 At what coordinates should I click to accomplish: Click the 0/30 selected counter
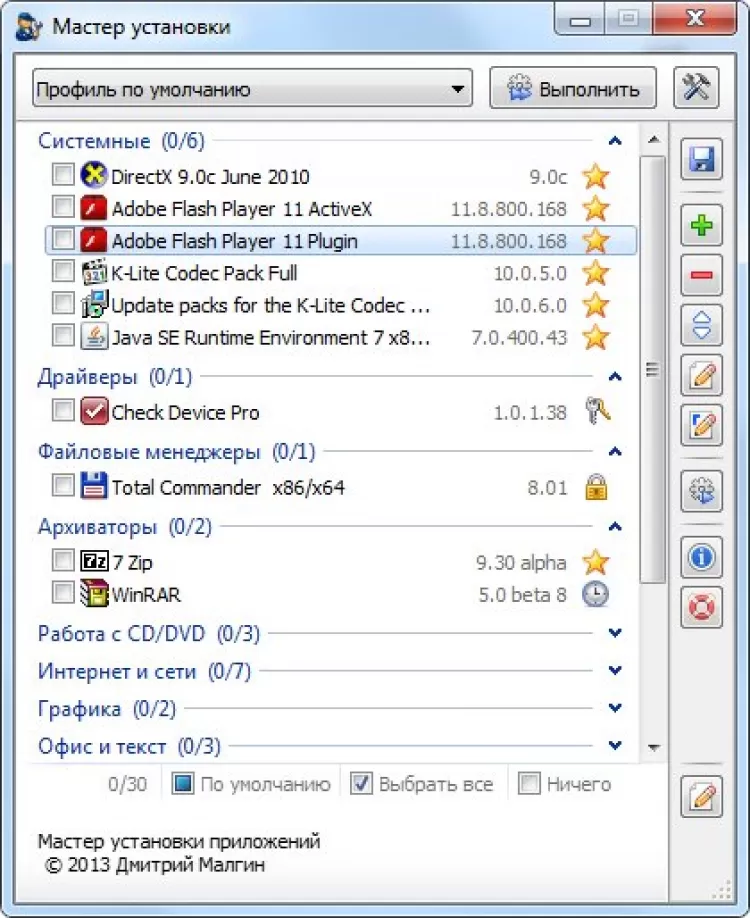[x=127, y=784]
